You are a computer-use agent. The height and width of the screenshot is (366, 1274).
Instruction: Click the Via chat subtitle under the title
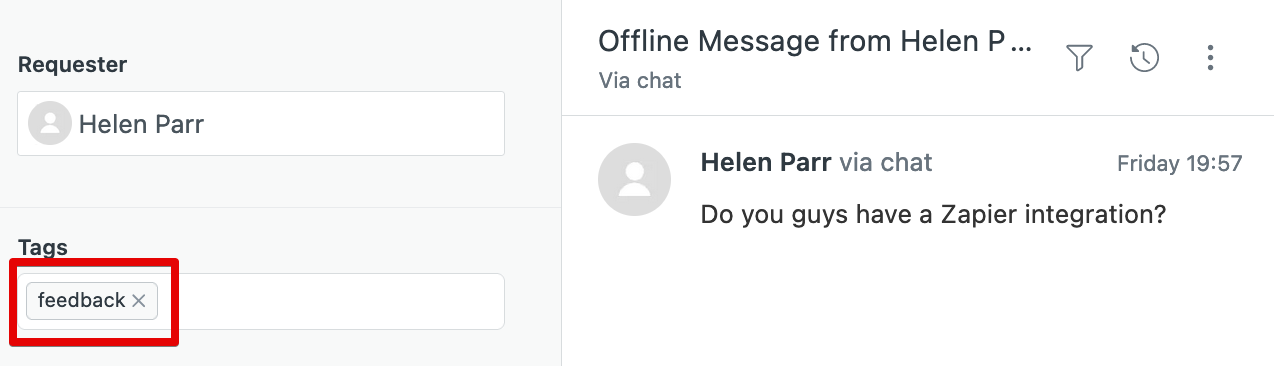click(640, 80)
